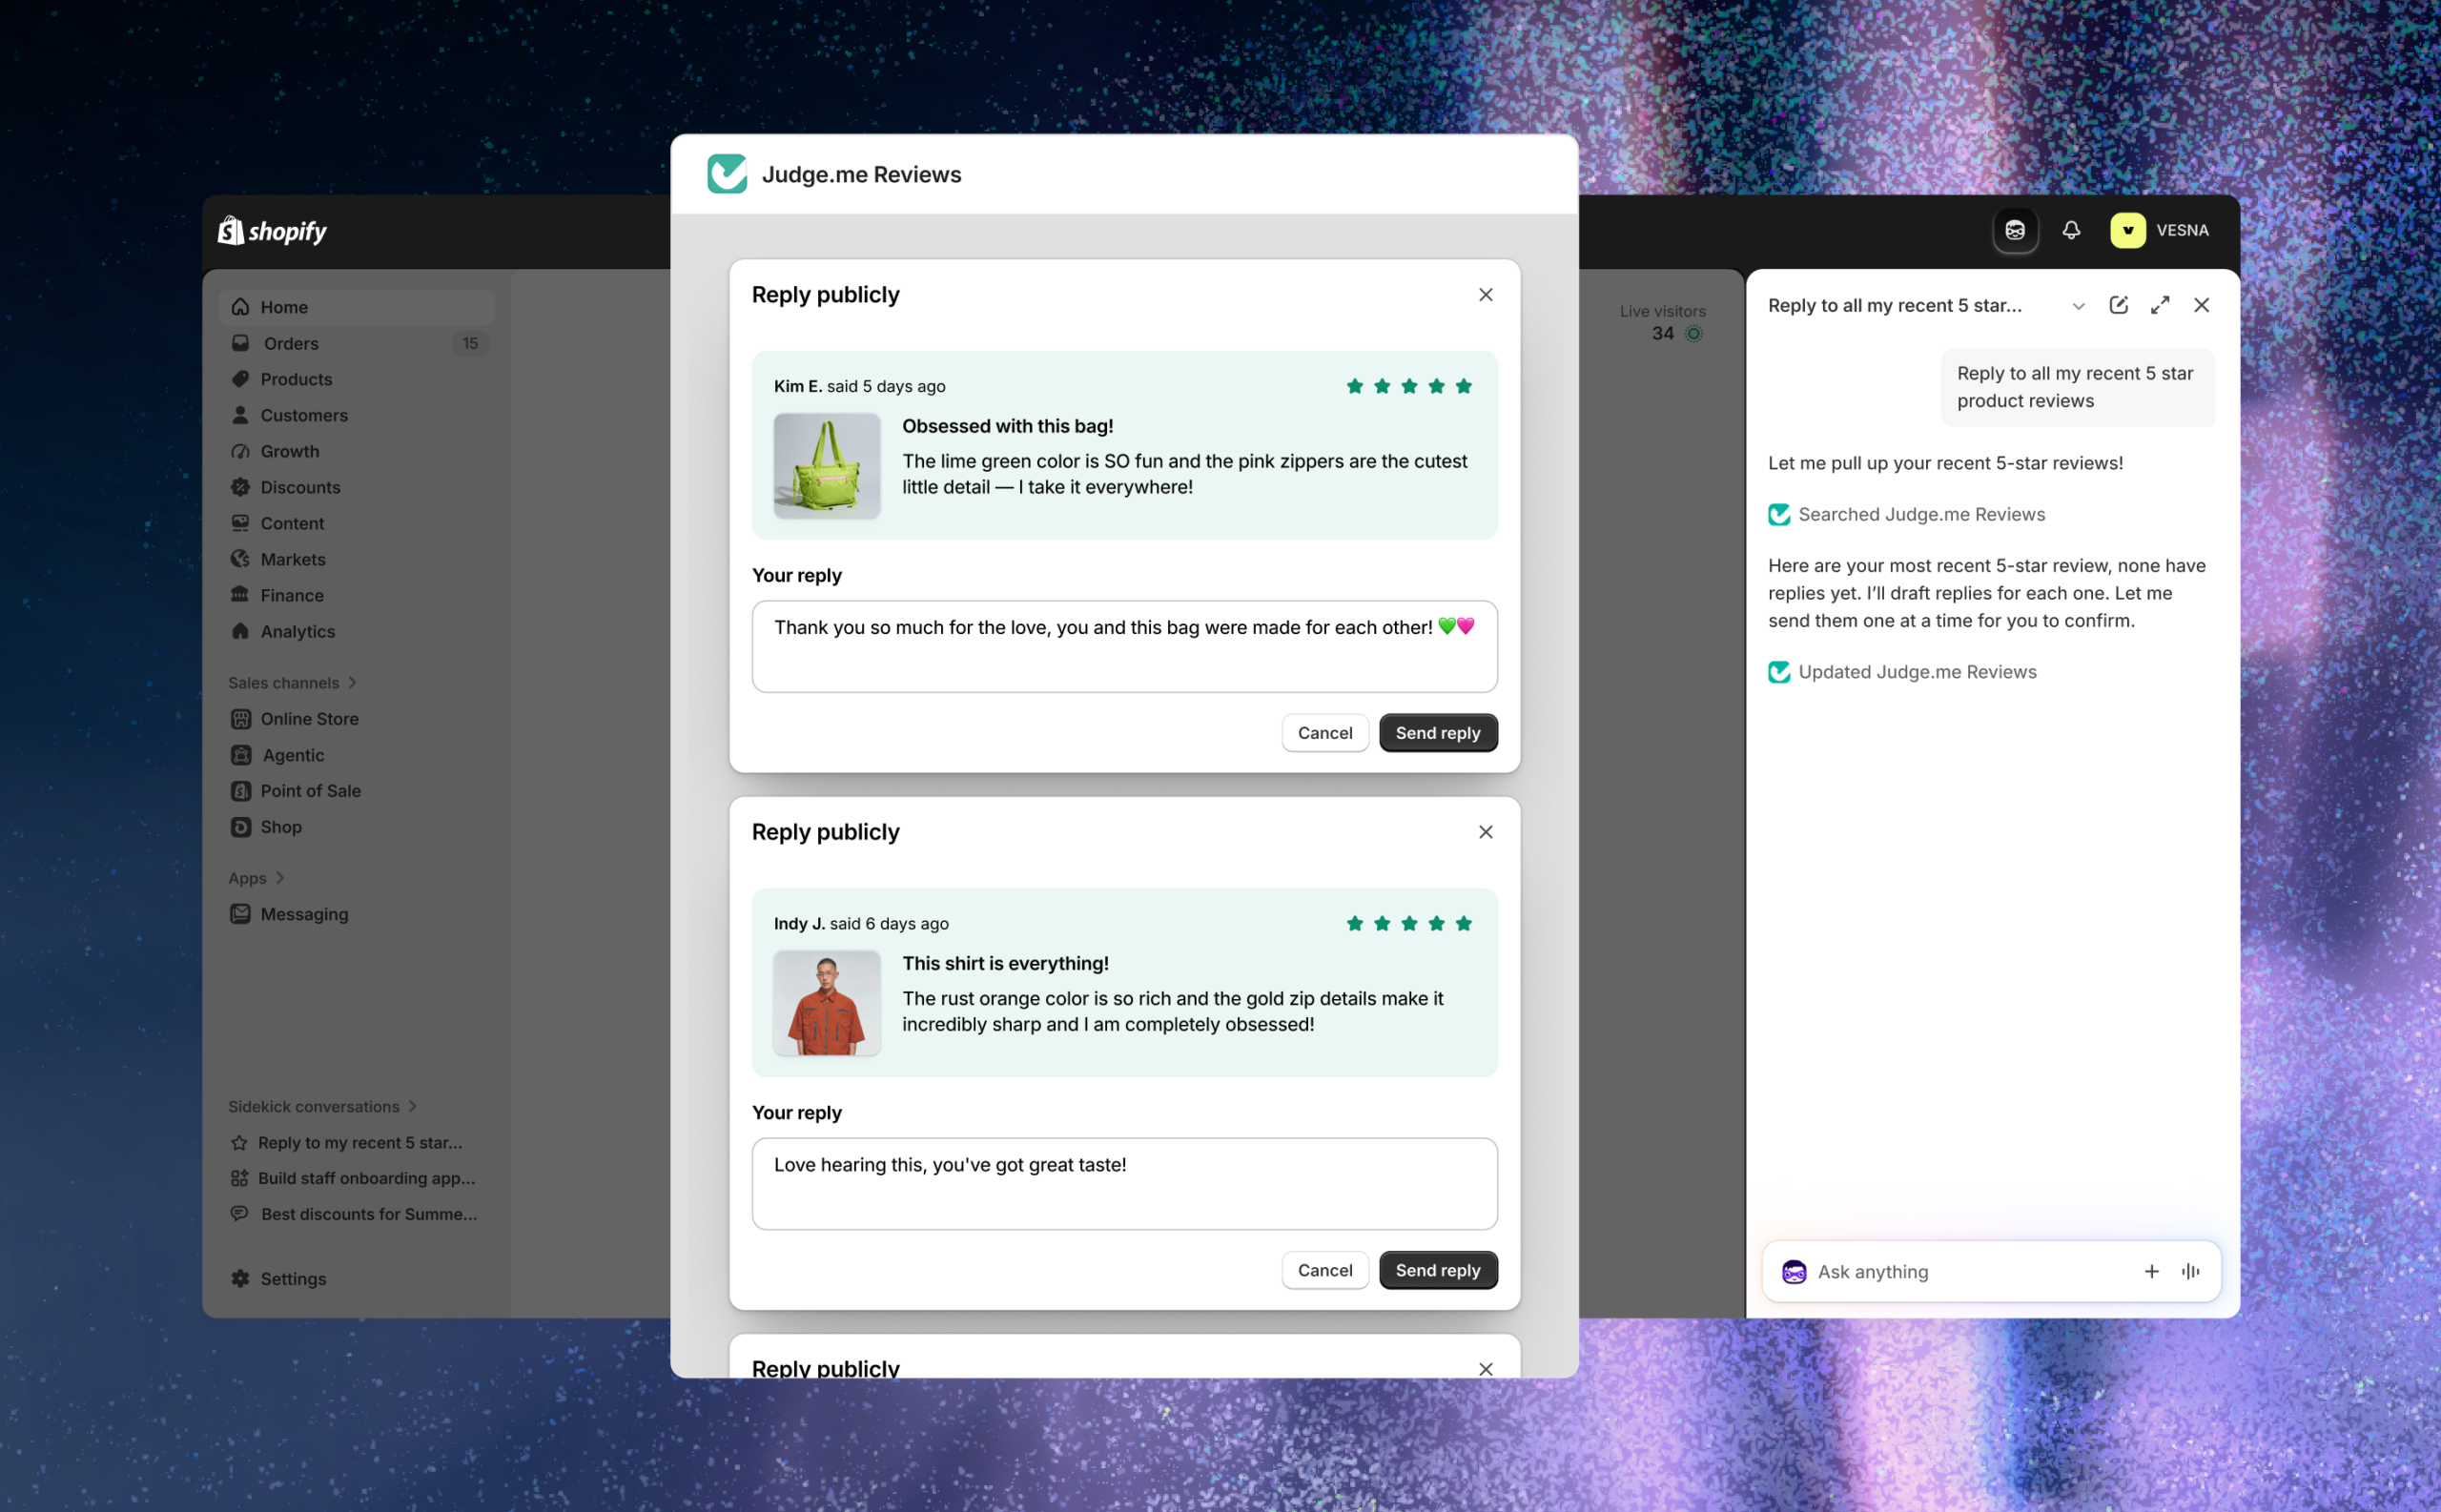The image size is (2441, 1512).
Task: Click the Judge.me Reviews logo icon
Action: coord(727,174)
